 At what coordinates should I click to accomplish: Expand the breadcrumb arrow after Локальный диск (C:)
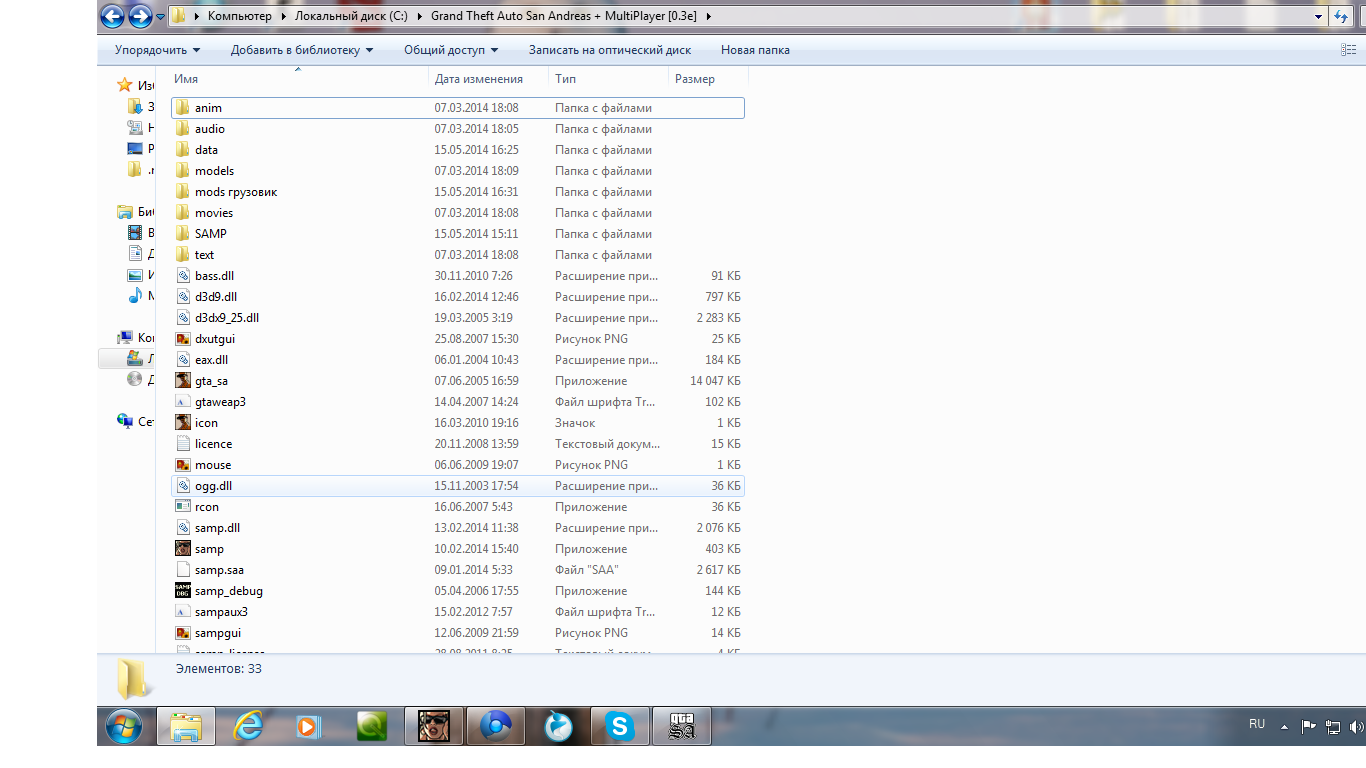421,17
